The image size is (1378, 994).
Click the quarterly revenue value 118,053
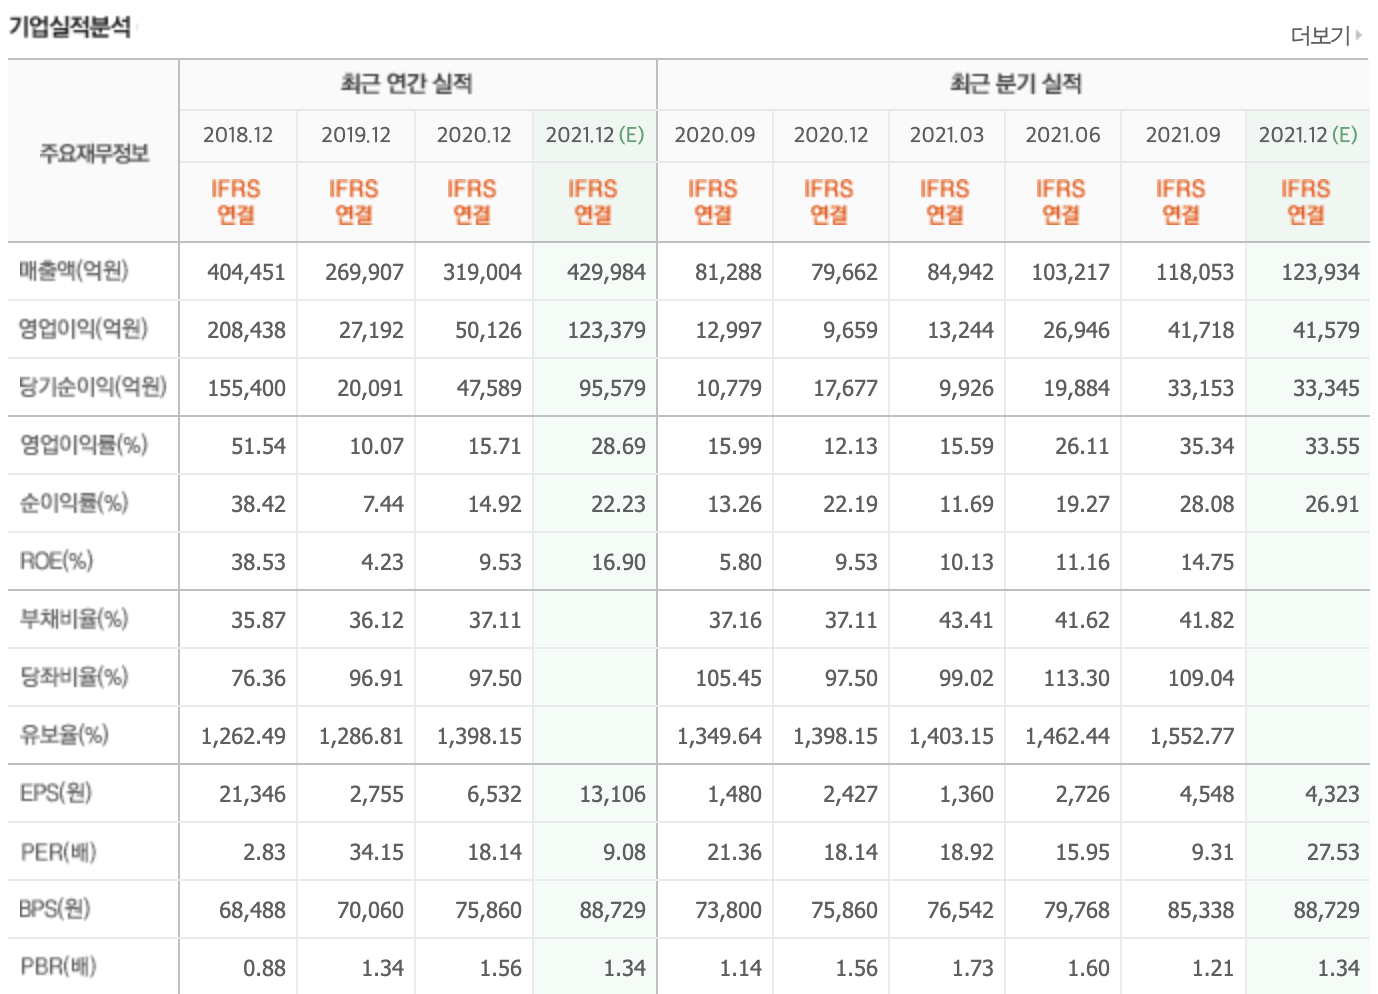pyautogui.click(x=1195, y=272)
